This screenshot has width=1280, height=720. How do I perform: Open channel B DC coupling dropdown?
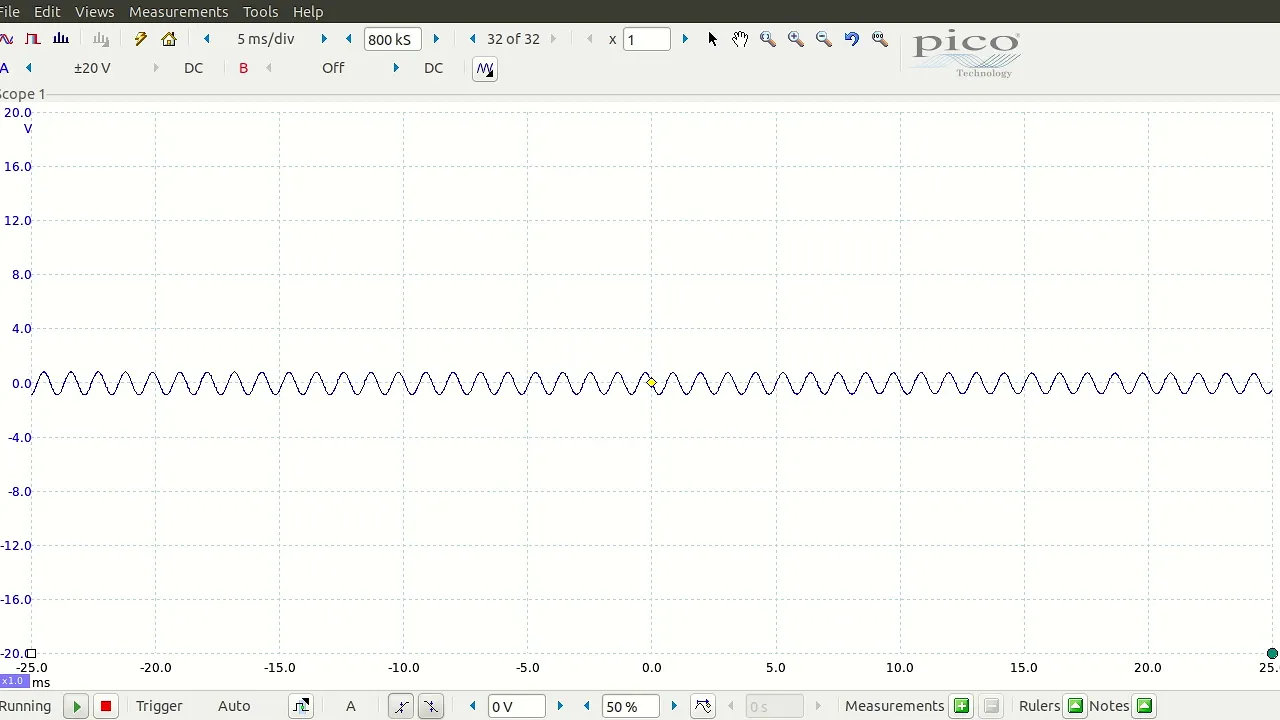433,68
